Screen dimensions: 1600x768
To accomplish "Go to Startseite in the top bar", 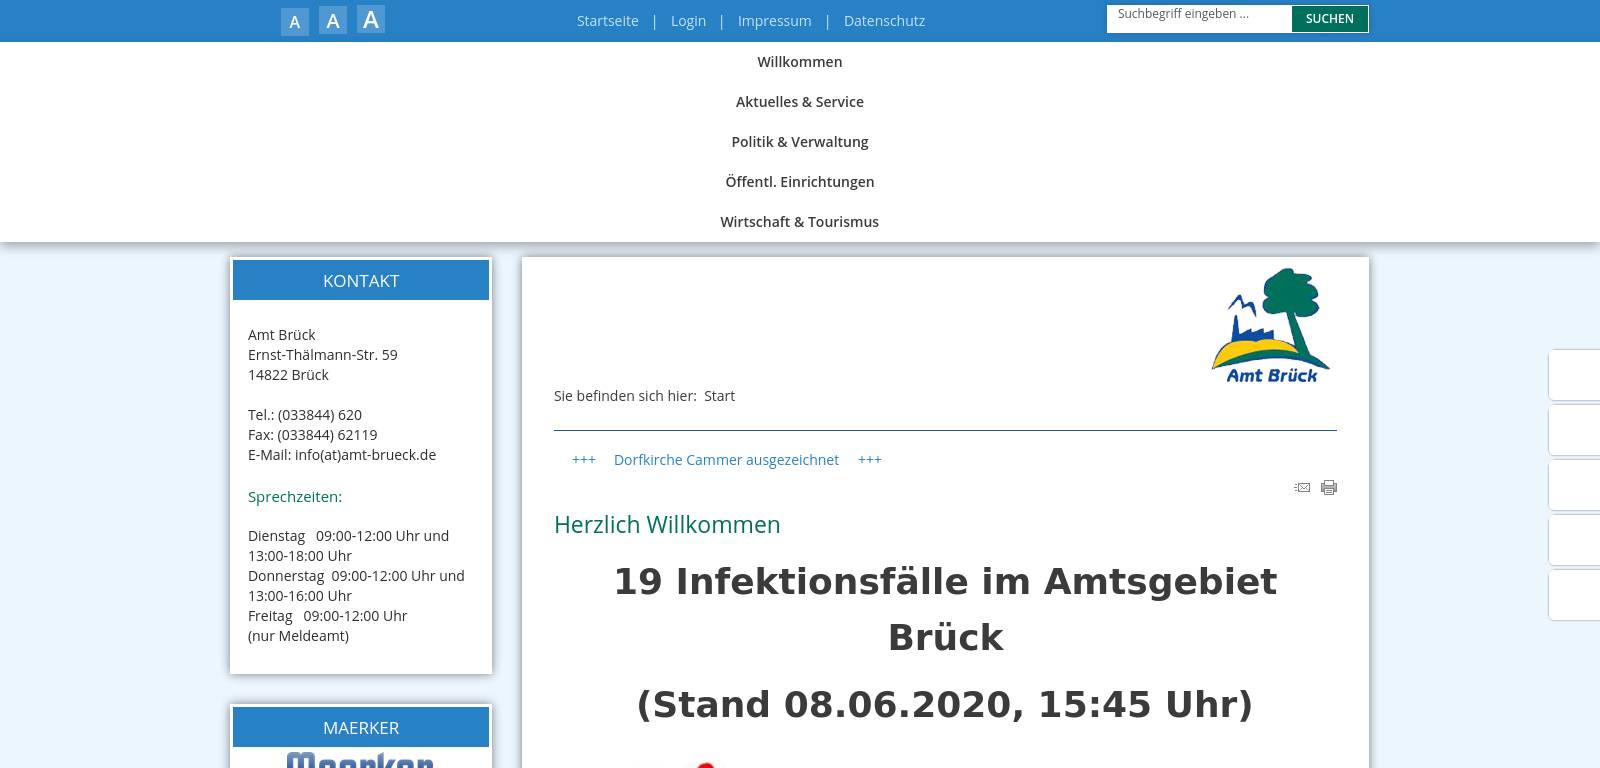I will pos(607,21).
